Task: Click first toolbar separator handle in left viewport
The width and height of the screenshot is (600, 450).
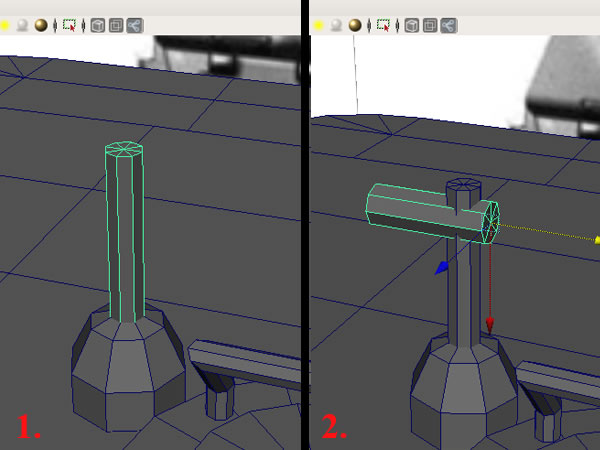Action: (x=55, y=26)
